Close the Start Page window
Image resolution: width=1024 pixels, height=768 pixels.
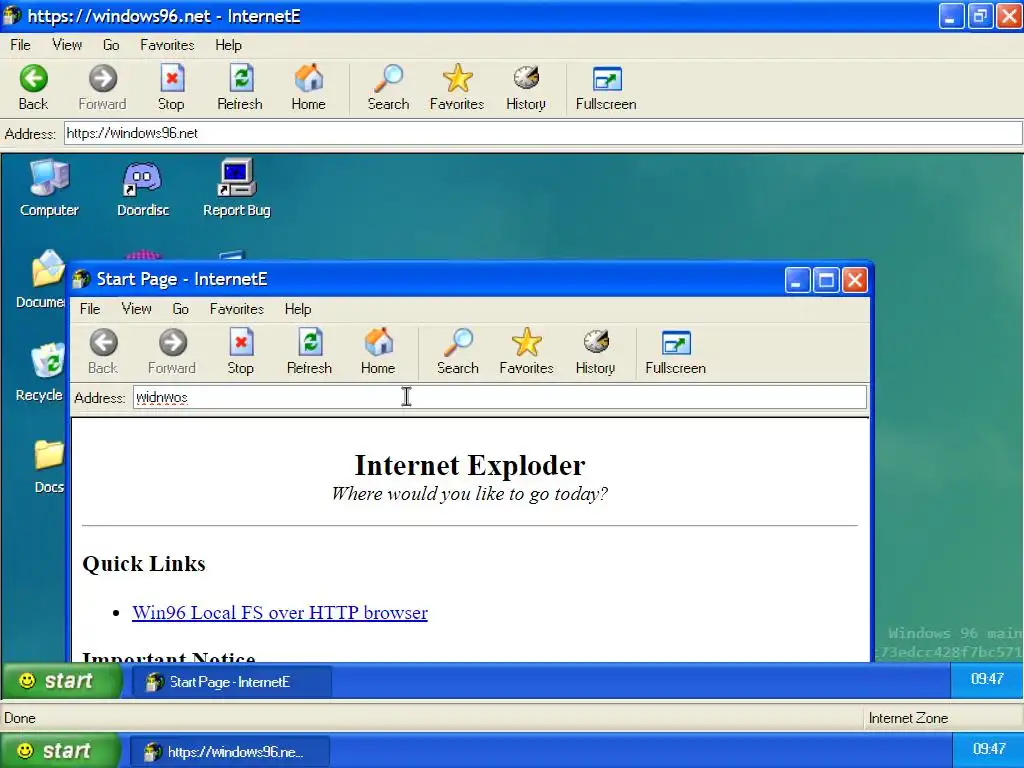coord(855,280)
